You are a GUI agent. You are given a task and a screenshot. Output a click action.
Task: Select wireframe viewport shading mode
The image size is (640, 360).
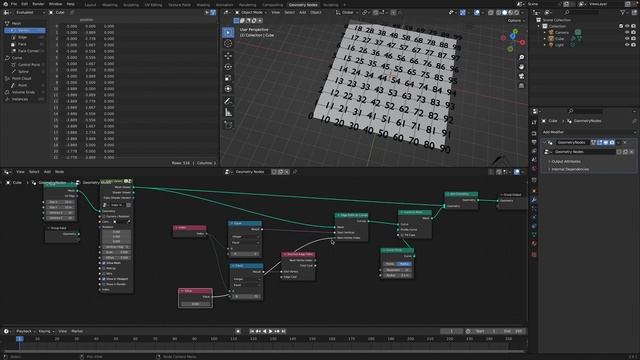point(499,13)
